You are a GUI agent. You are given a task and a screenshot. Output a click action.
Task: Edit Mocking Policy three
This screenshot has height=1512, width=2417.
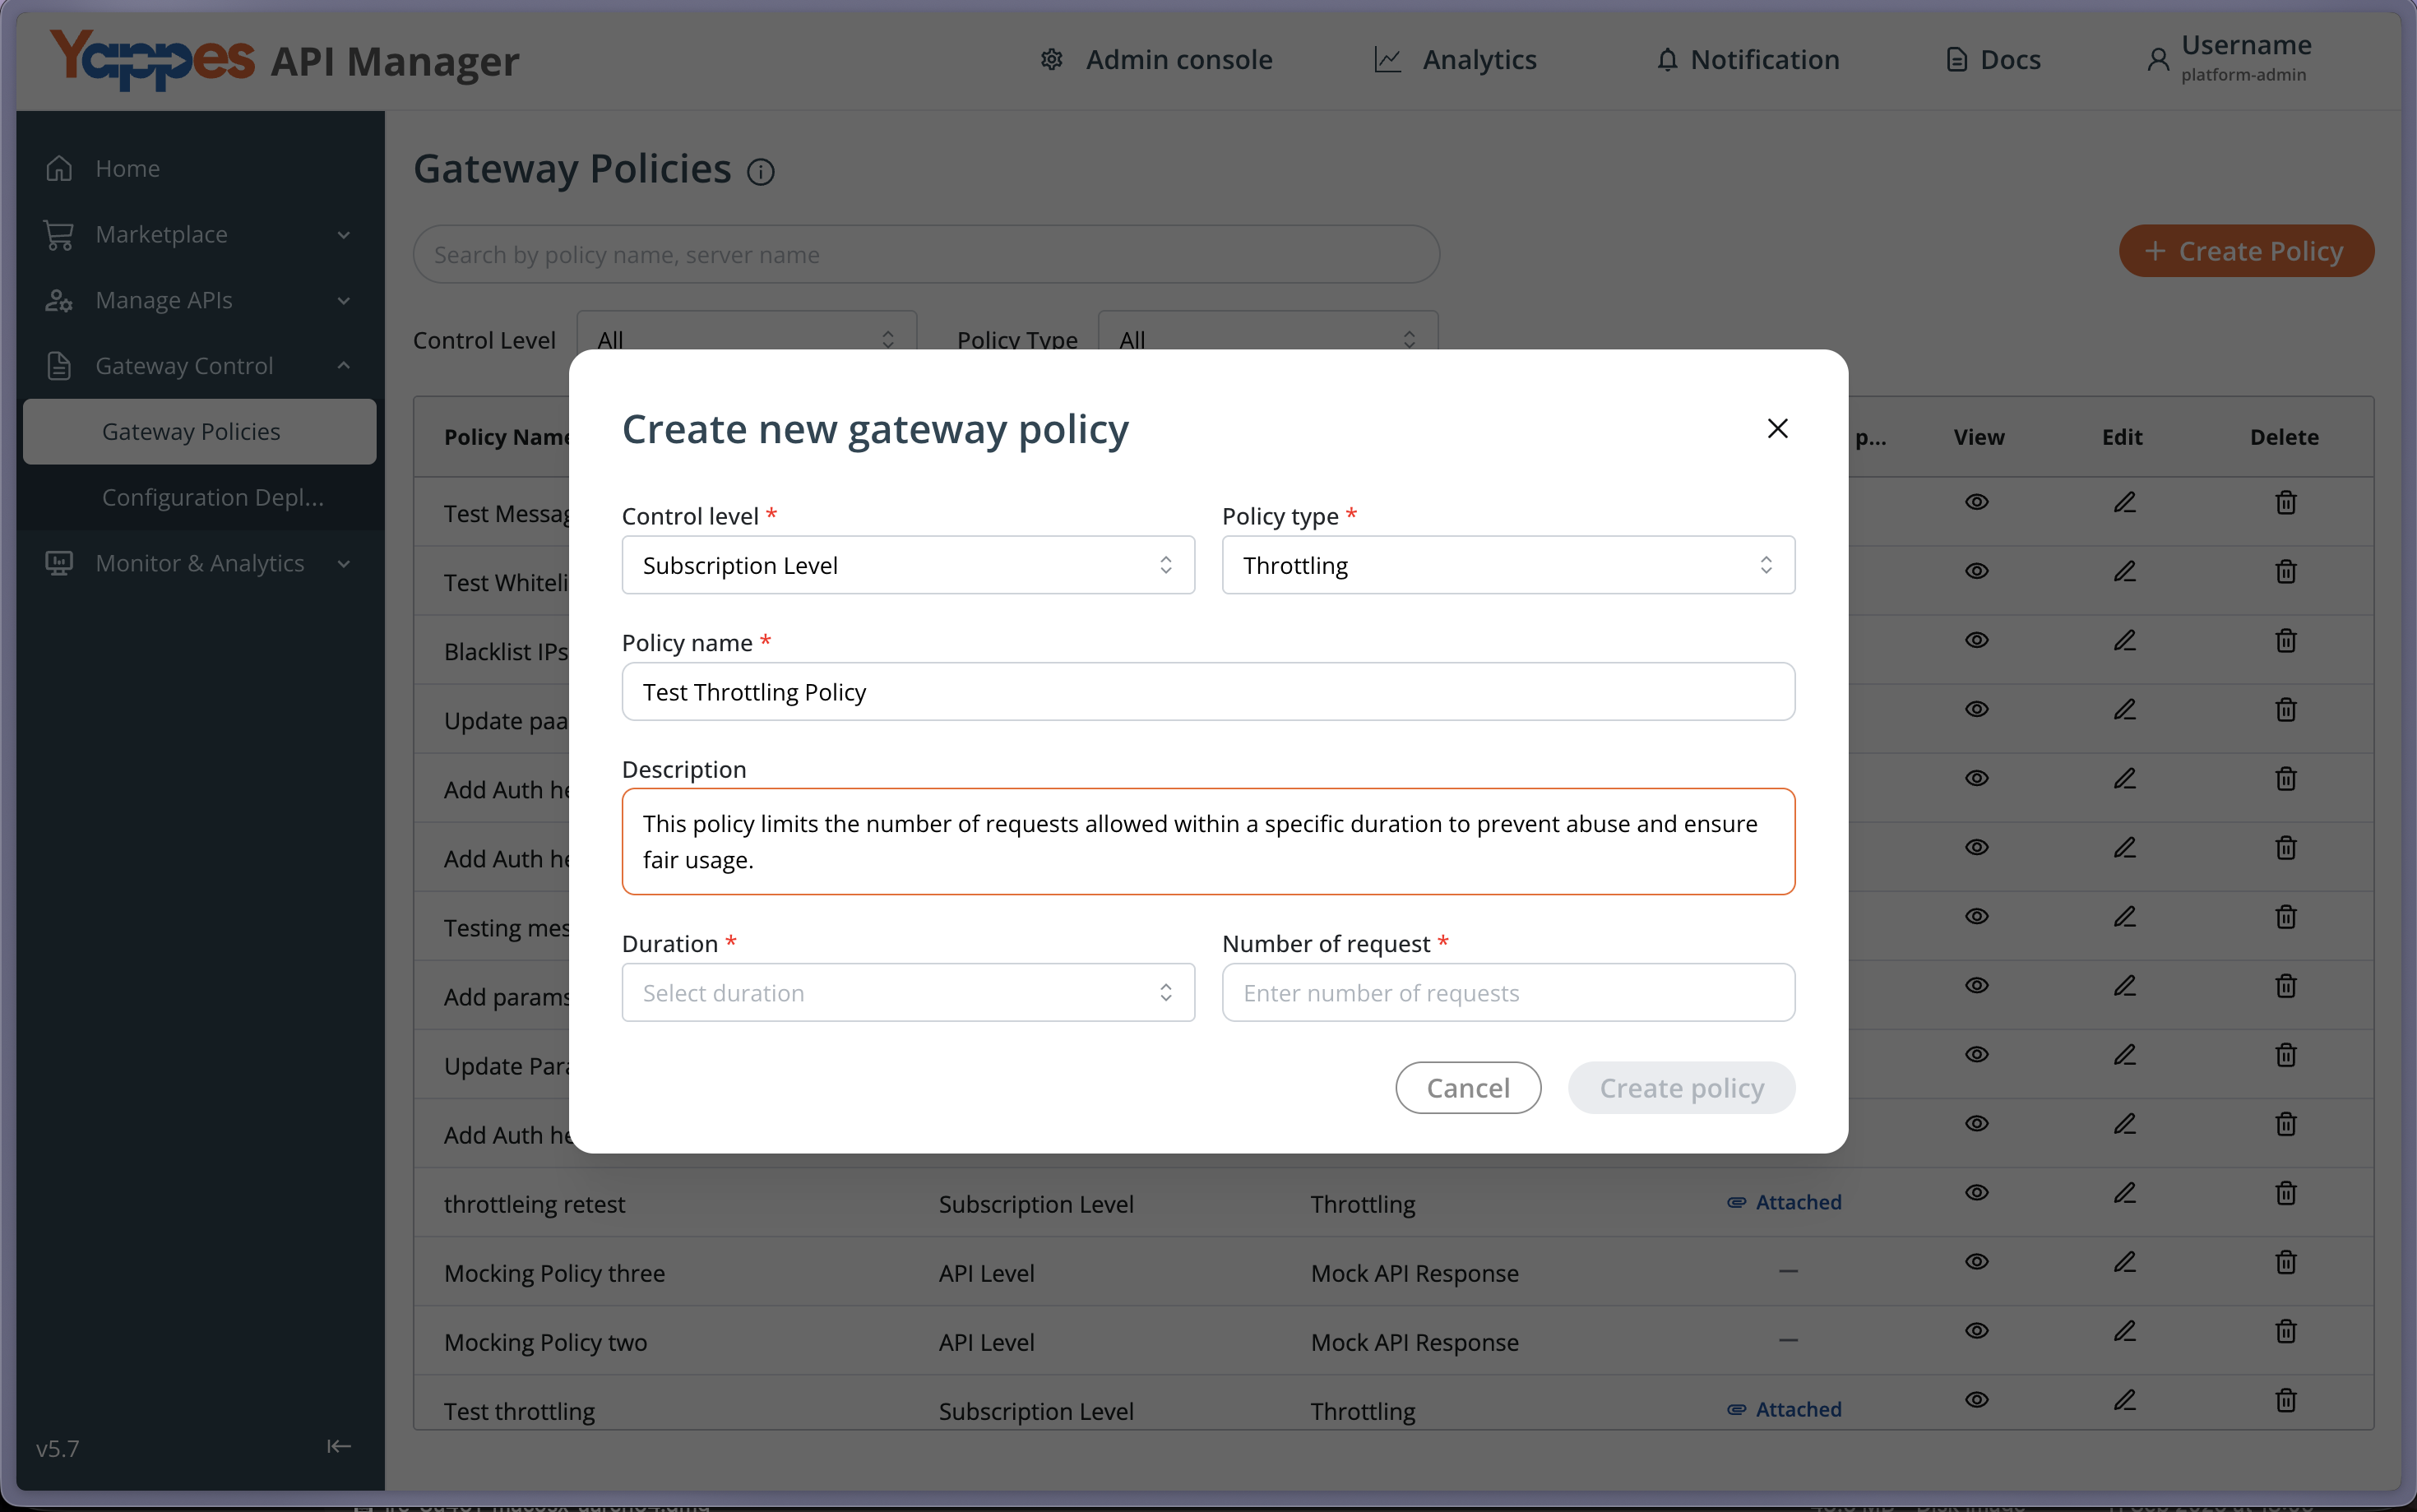[2124, 1261]
